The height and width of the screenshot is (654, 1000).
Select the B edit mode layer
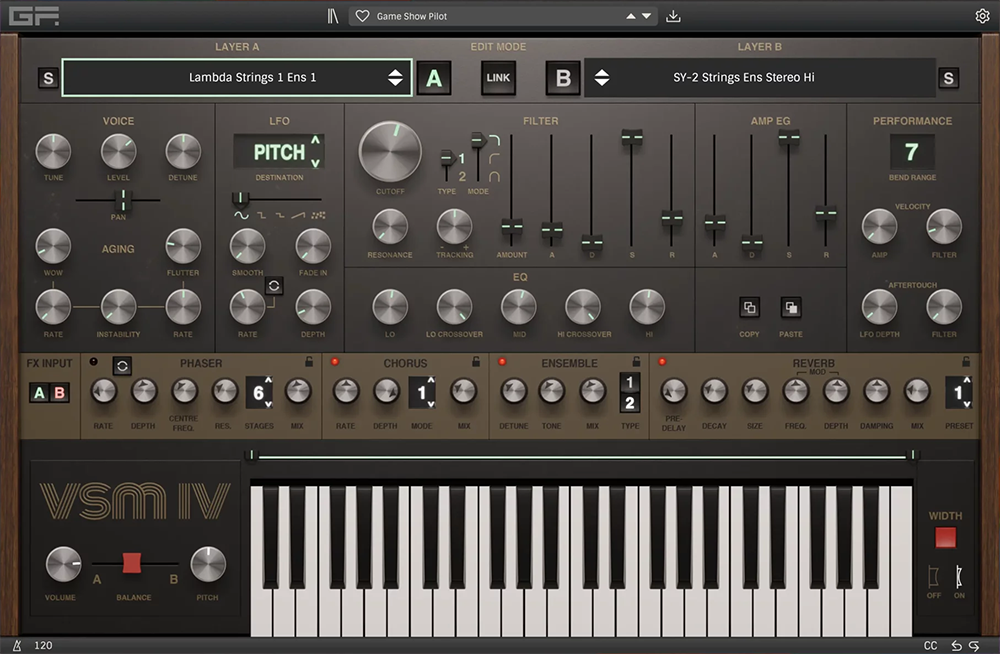point(563,78)
